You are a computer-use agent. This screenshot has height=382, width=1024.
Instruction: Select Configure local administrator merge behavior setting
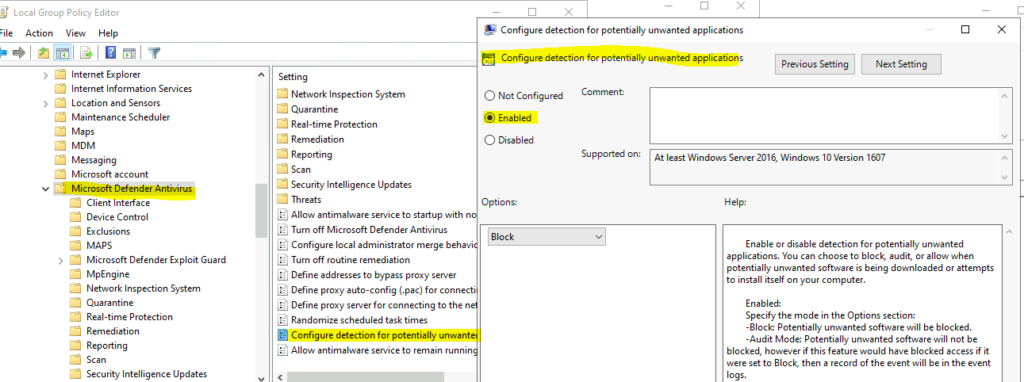[384, 244]
